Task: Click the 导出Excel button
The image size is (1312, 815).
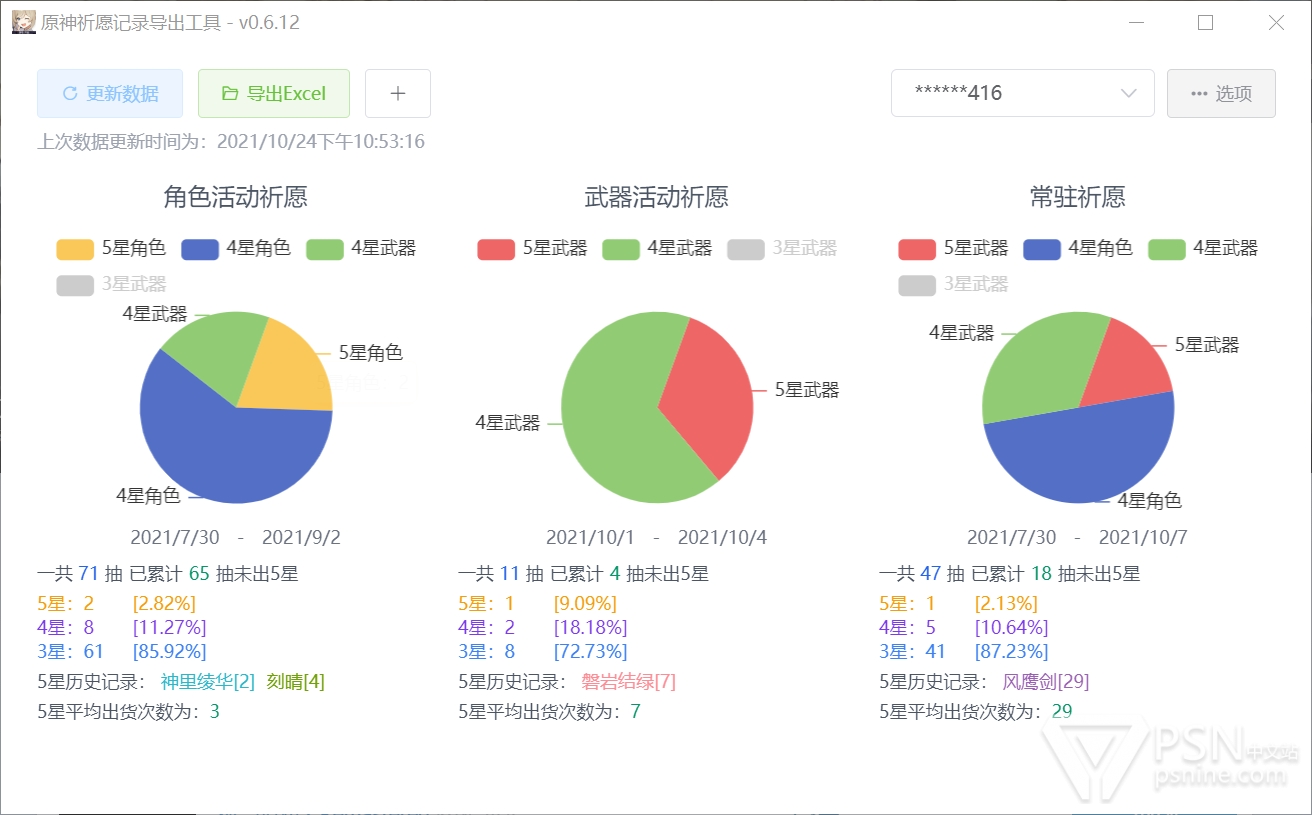Action: coord(274,93)
